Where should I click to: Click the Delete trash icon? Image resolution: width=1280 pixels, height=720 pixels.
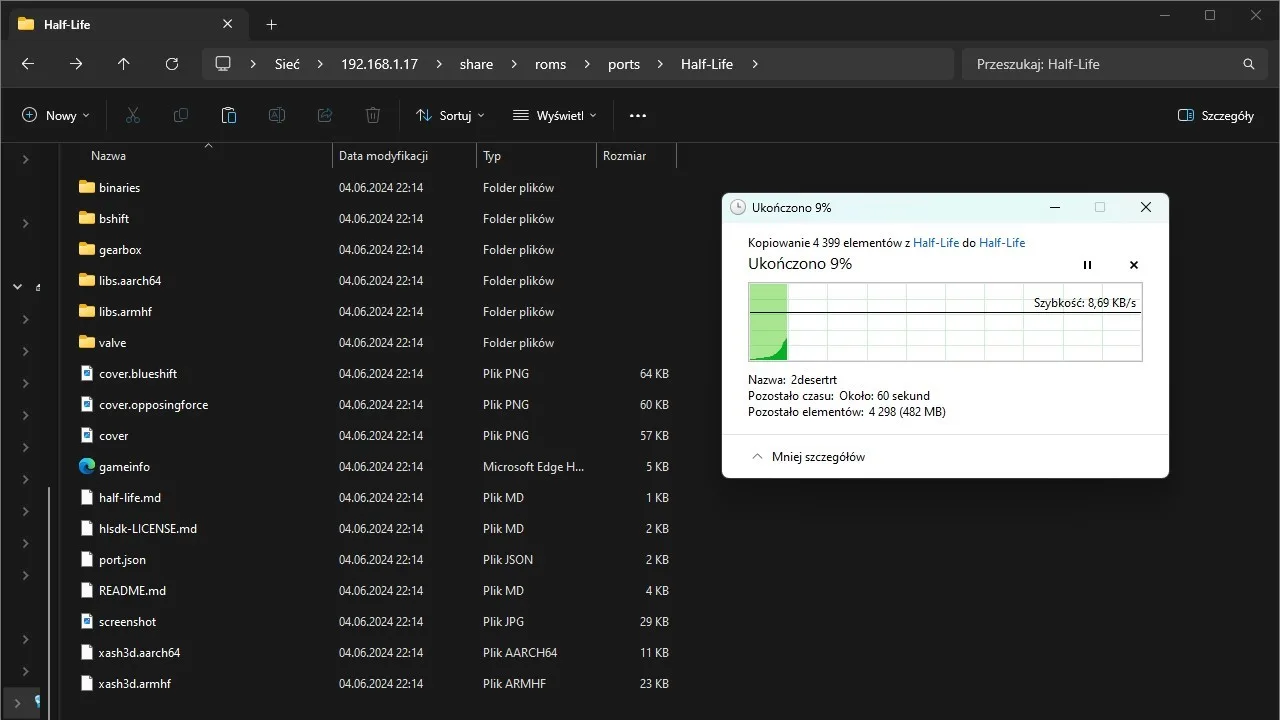(373, 115)
